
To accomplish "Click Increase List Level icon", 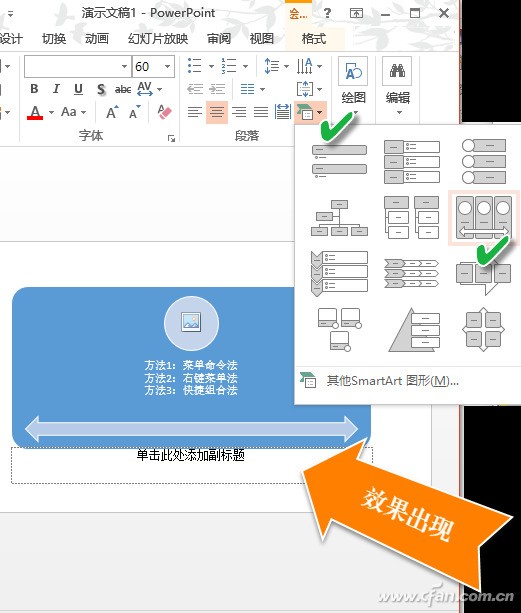I will (x=217, y=89).
